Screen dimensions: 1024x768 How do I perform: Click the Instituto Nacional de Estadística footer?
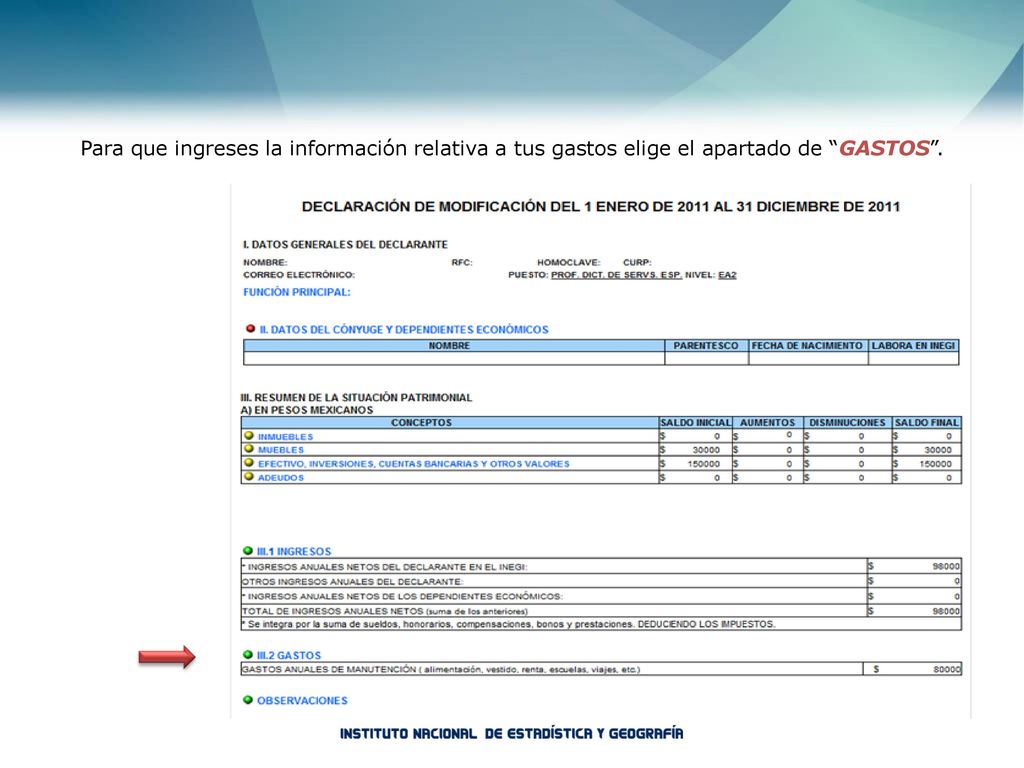tap(511, 733)
